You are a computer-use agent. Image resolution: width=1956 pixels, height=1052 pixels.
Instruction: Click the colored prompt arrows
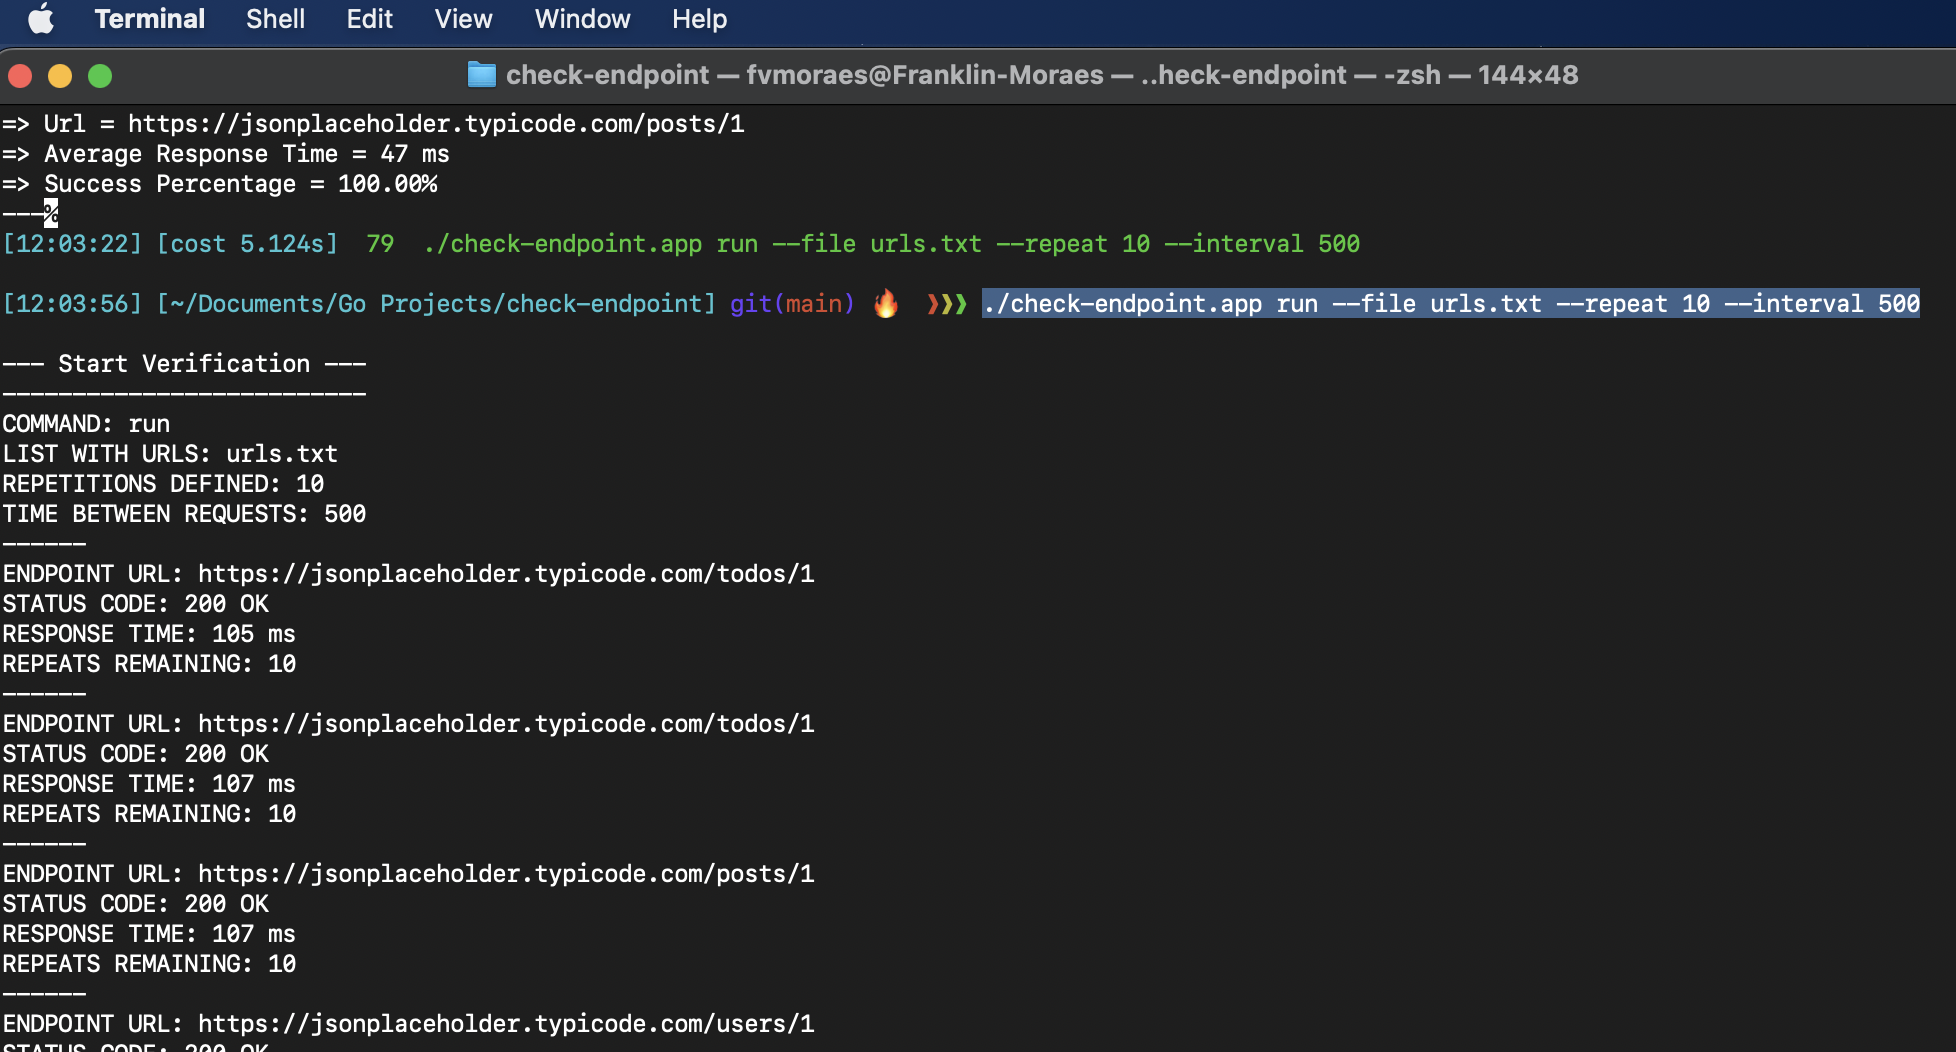click(946, 304)
